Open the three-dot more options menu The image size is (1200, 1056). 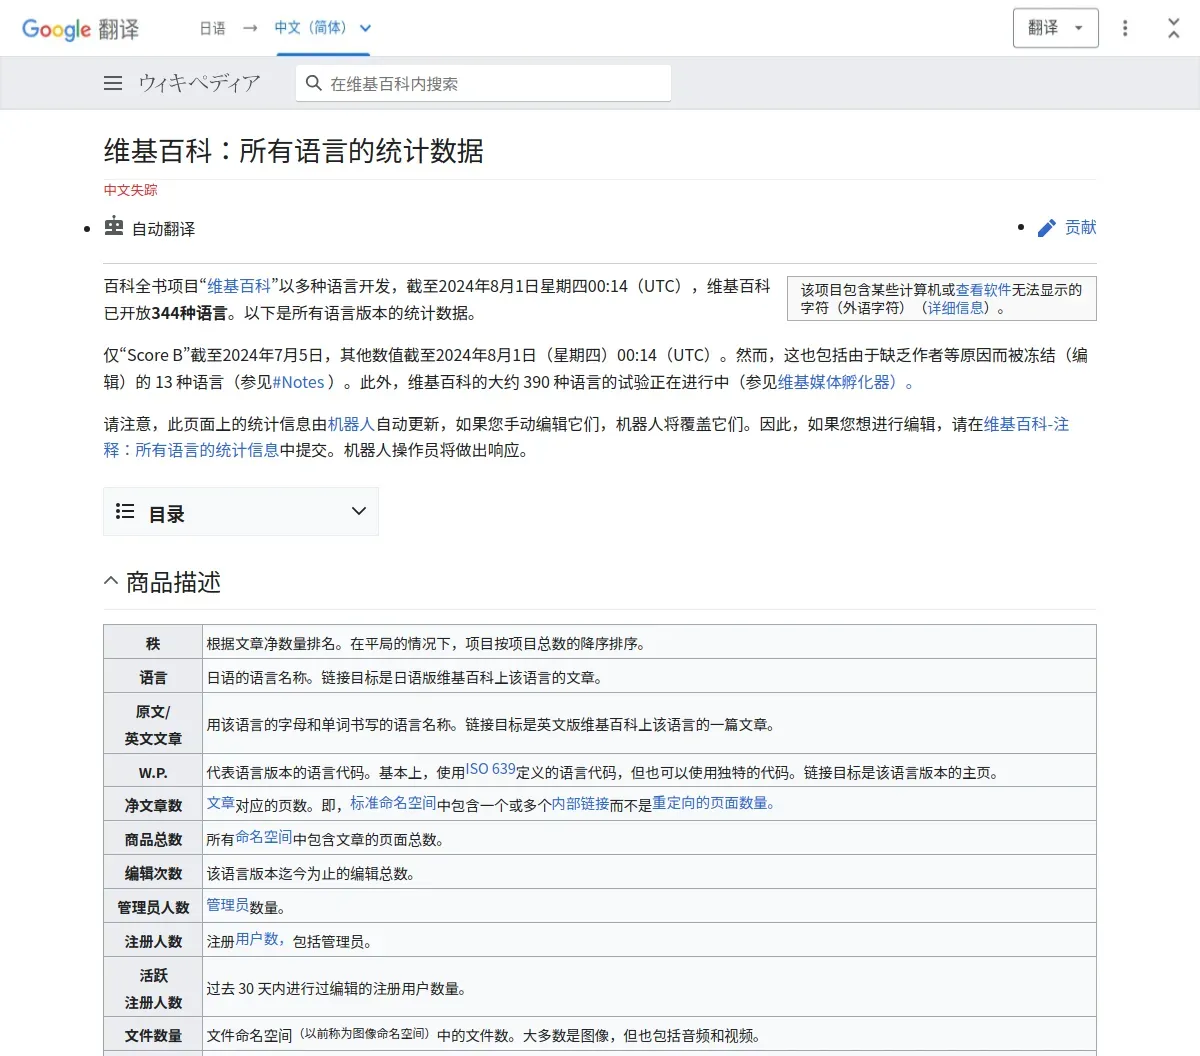pos(1125,28)
